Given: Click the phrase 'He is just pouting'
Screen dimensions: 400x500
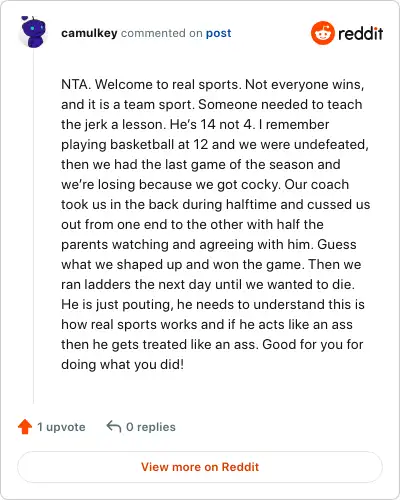Looking at the screenshot, I should click(117, 305).
